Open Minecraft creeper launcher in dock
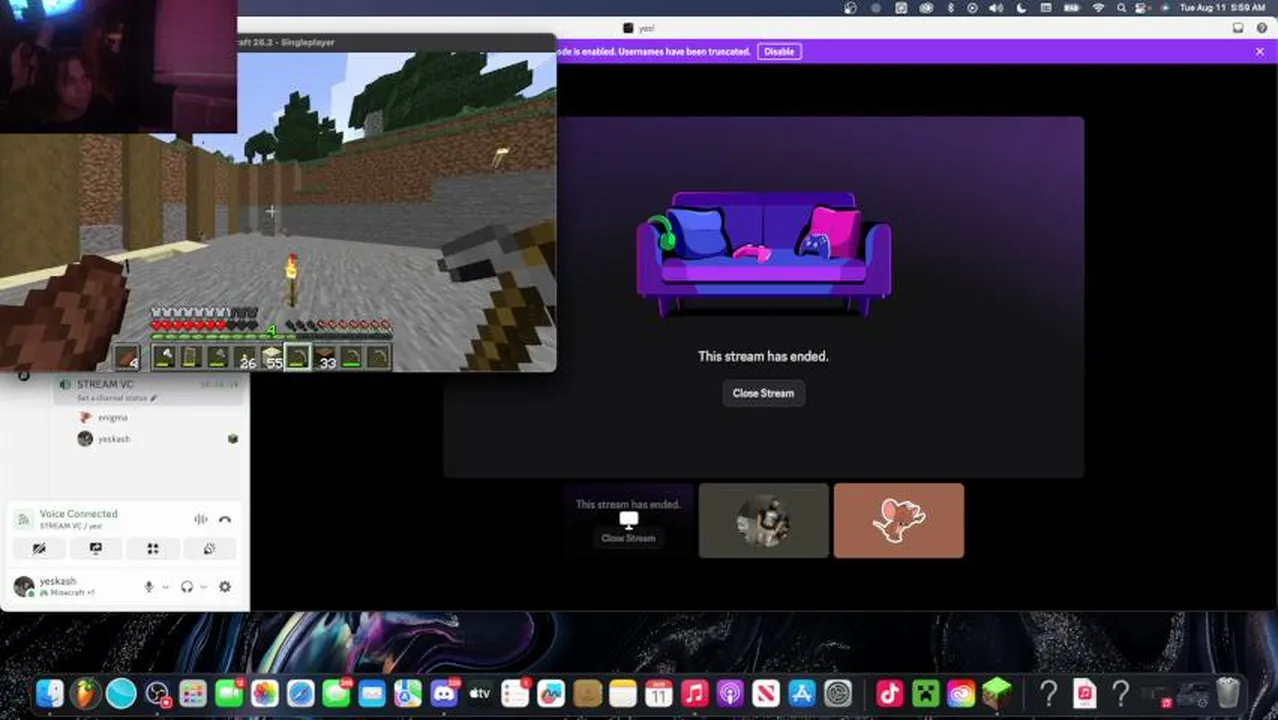This screenshot has height=720, width=1278. (925, 693)
